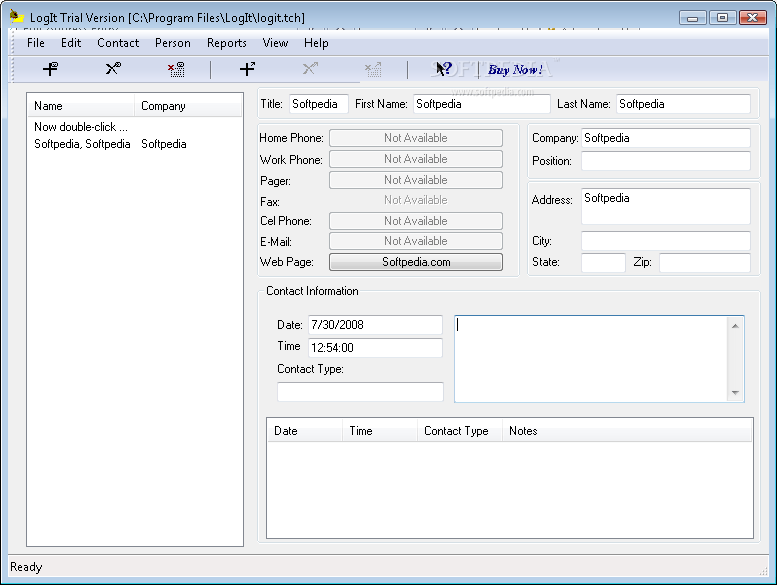Open the Contact menu
777x585 pixels.
(x=118, y=43)
